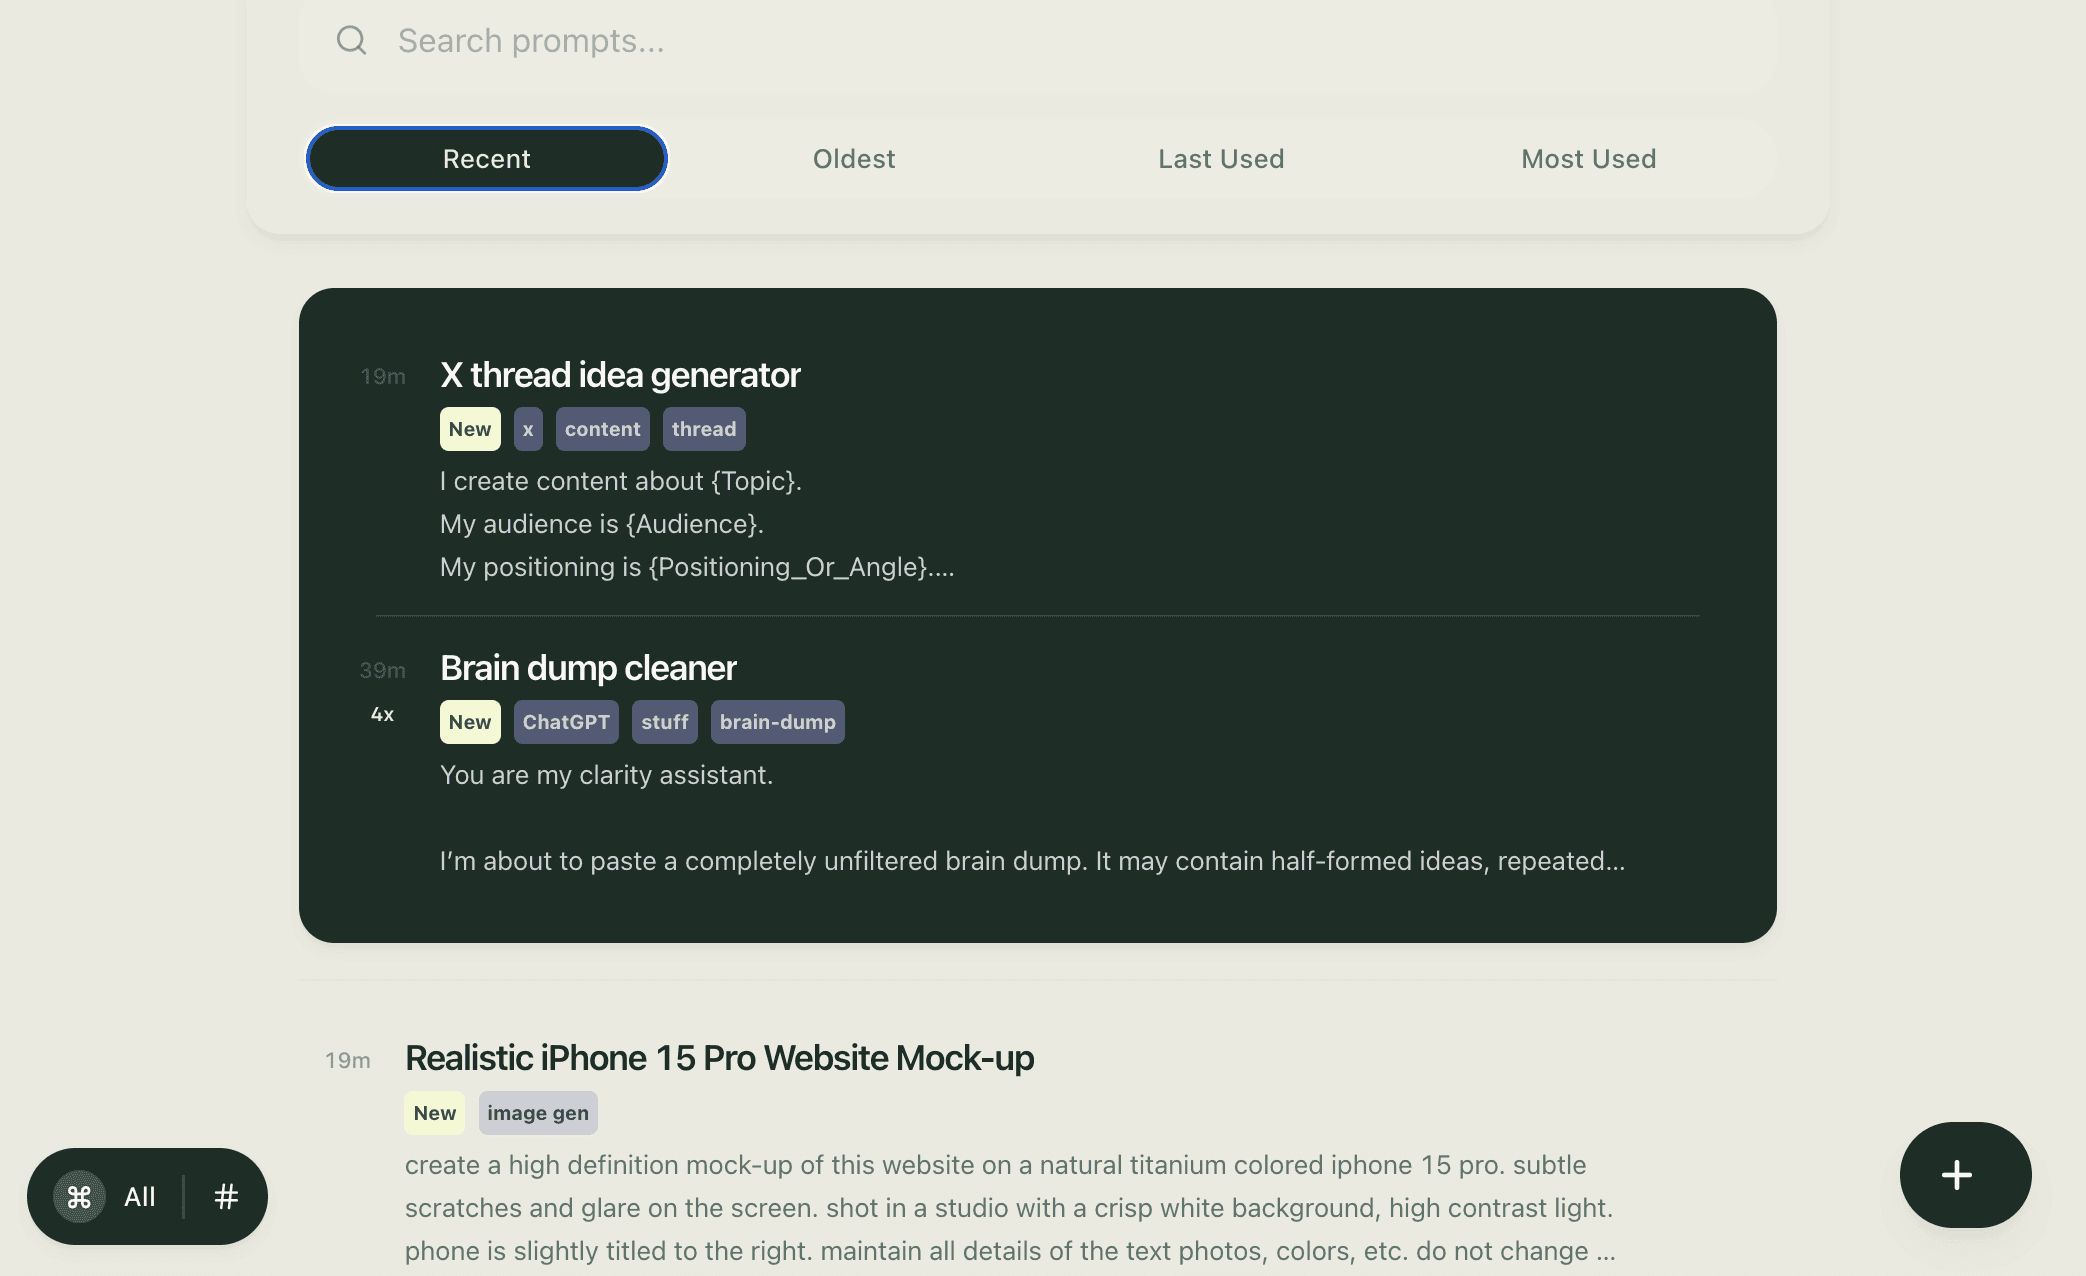This screenshot has width=2086, height=1276.
Task: Select the 'ChatGPT' tag on Brain dump cleaner
Action: tap(566, 721)
